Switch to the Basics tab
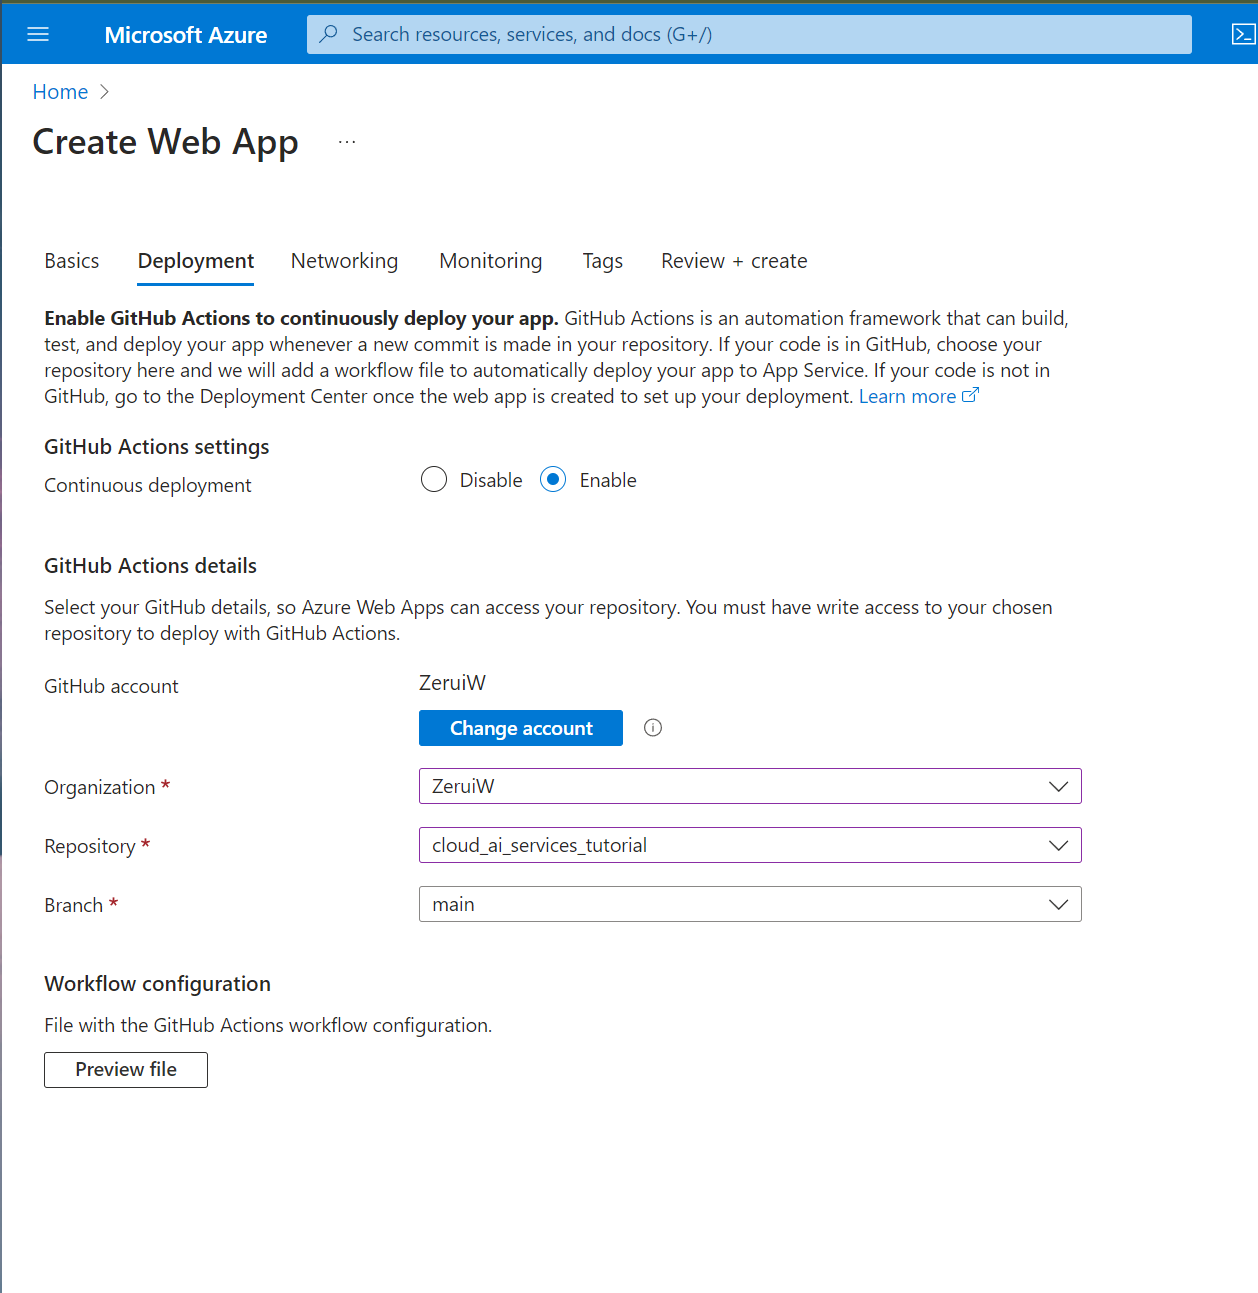 (x=72, y=261)
